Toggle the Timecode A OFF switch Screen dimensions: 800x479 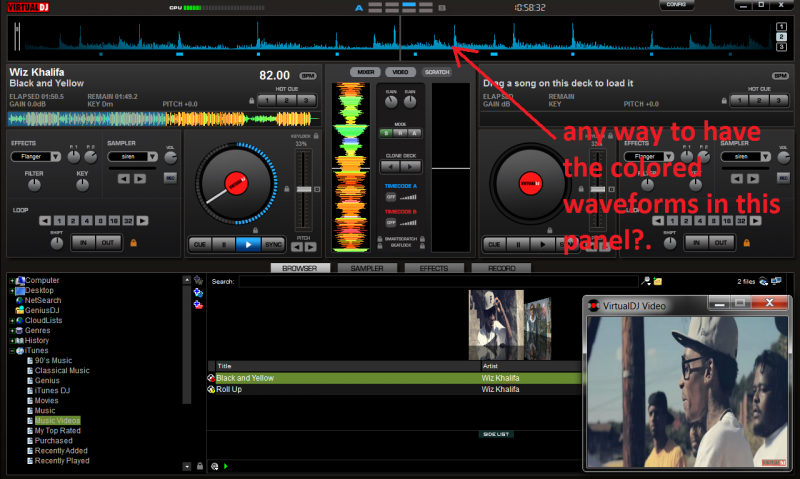tap(391, 197)
